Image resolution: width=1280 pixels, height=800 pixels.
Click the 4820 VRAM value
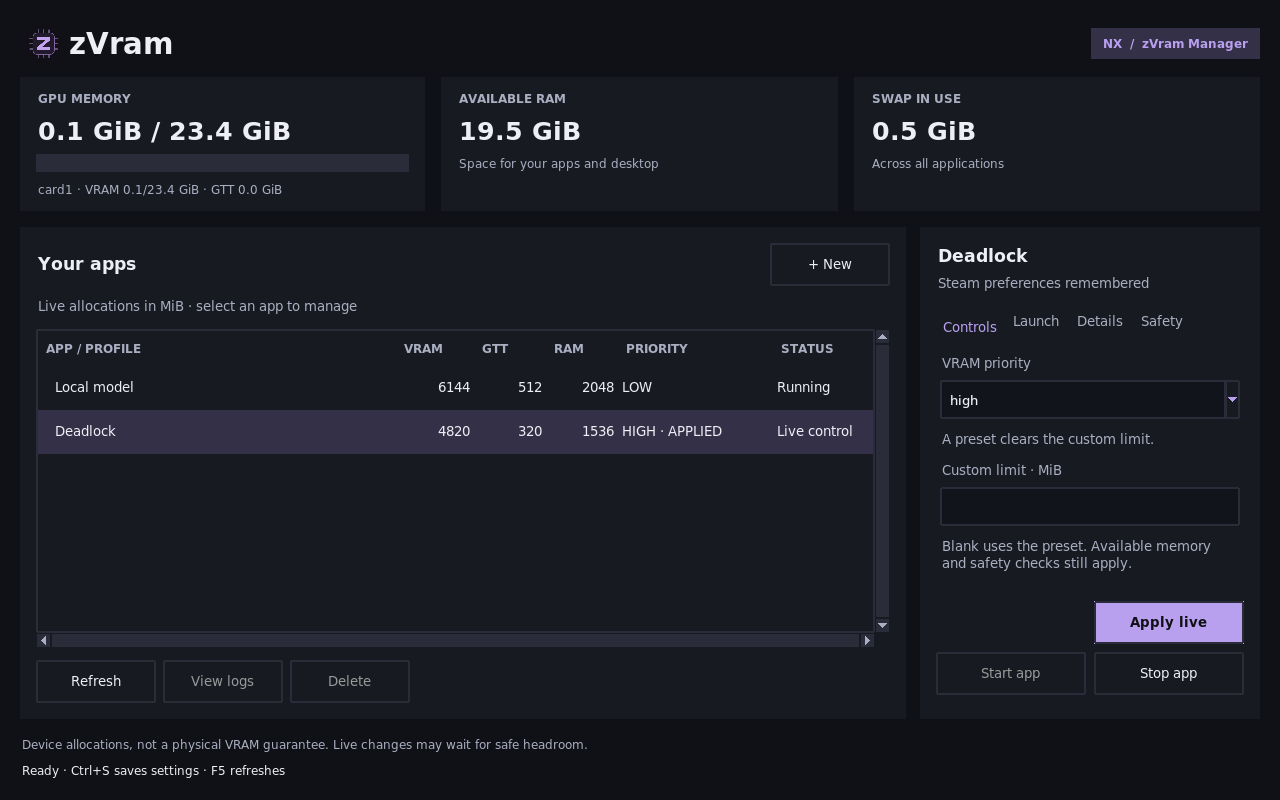[x=454, y=431]
